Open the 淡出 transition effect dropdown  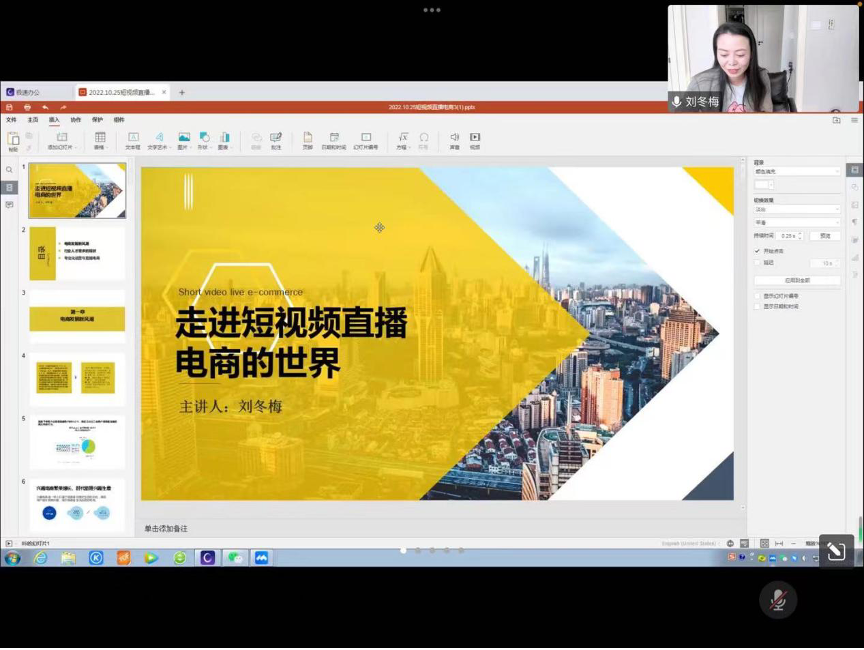[797, 210]
